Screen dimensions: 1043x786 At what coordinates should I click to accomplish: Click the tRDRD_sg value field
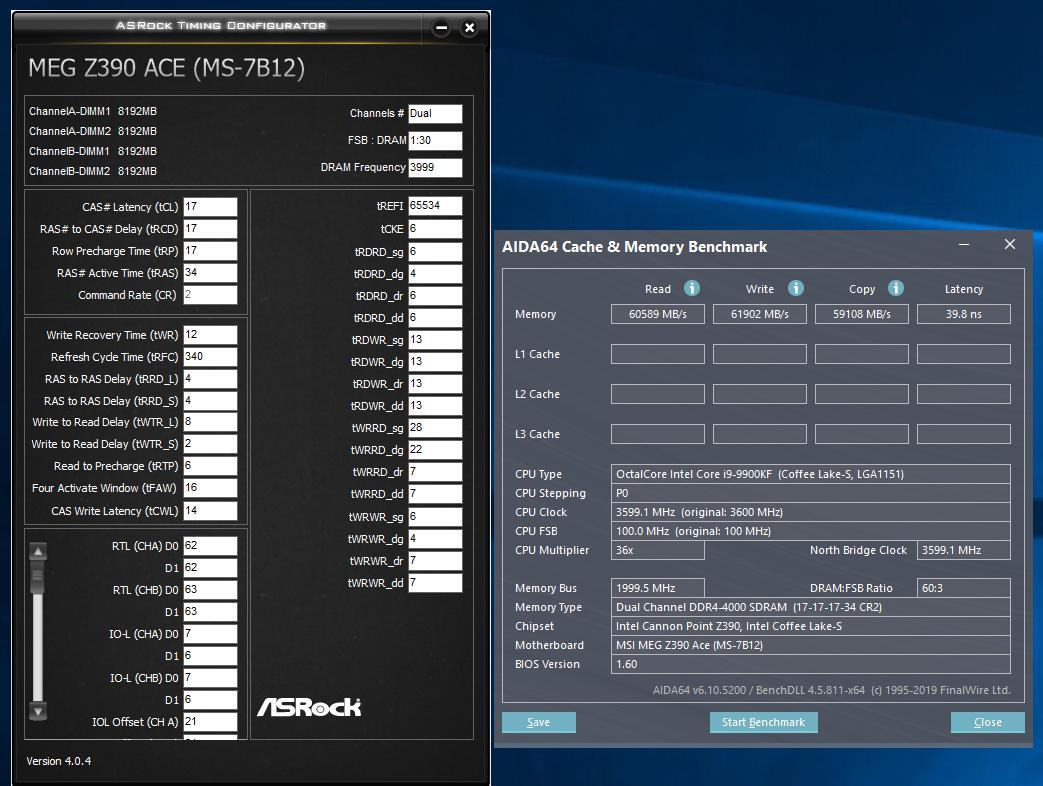435,251
